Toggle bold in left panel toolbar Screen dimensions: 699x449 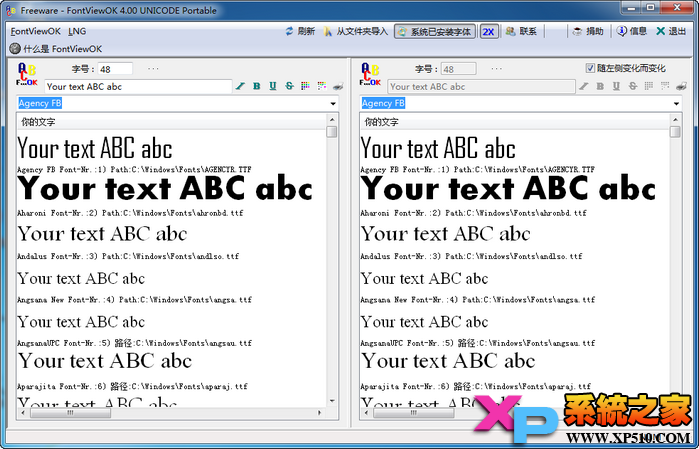257,86
